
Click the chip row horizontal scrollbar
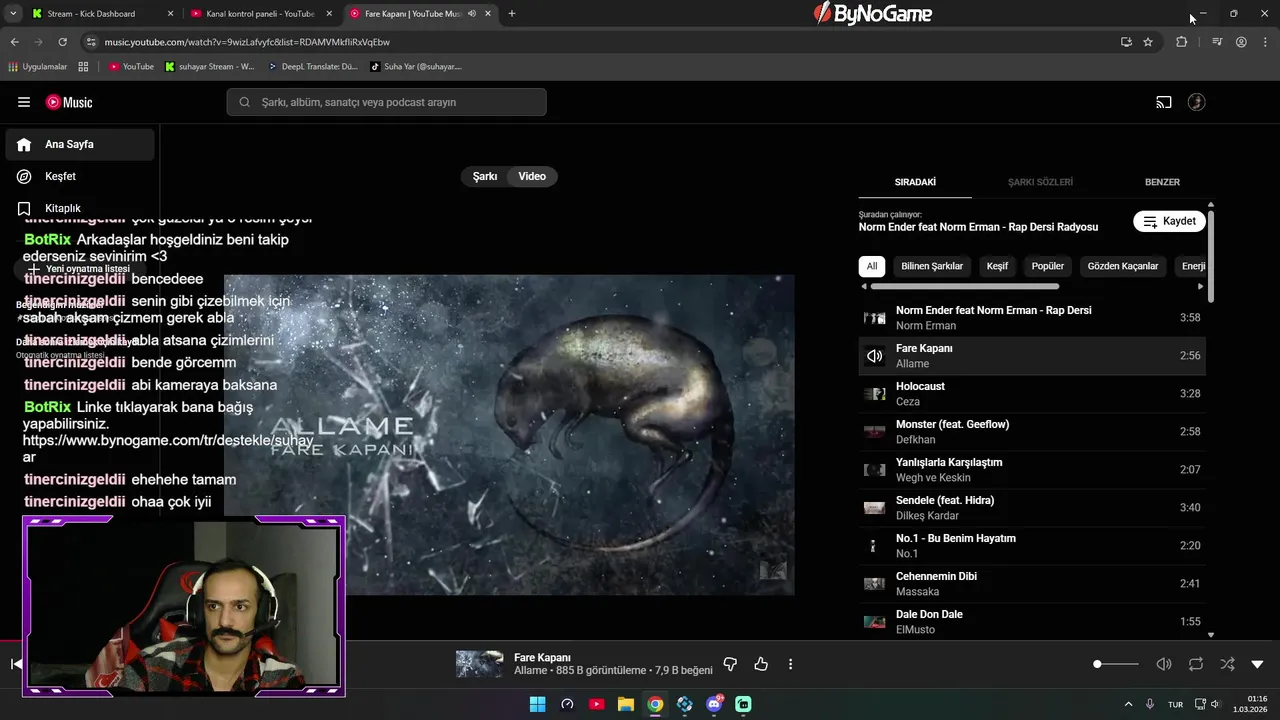[x=965, y=286]
